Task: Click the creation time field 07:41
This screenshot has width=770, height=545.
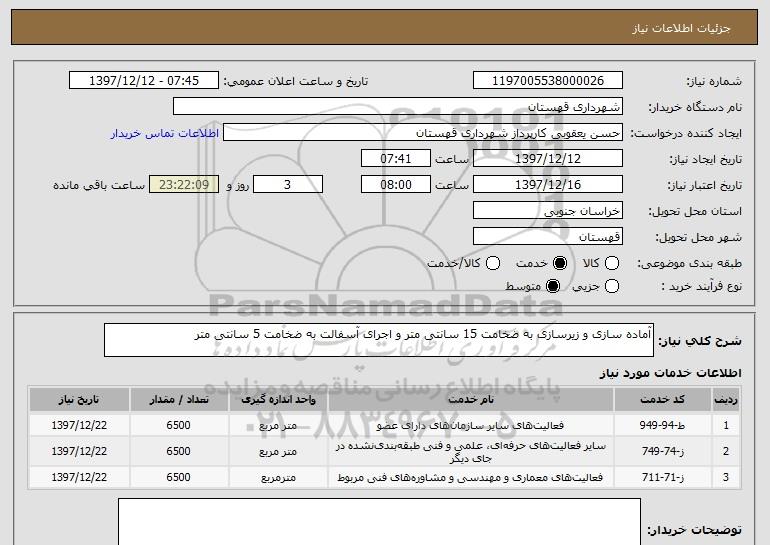Action: point(396,159)
